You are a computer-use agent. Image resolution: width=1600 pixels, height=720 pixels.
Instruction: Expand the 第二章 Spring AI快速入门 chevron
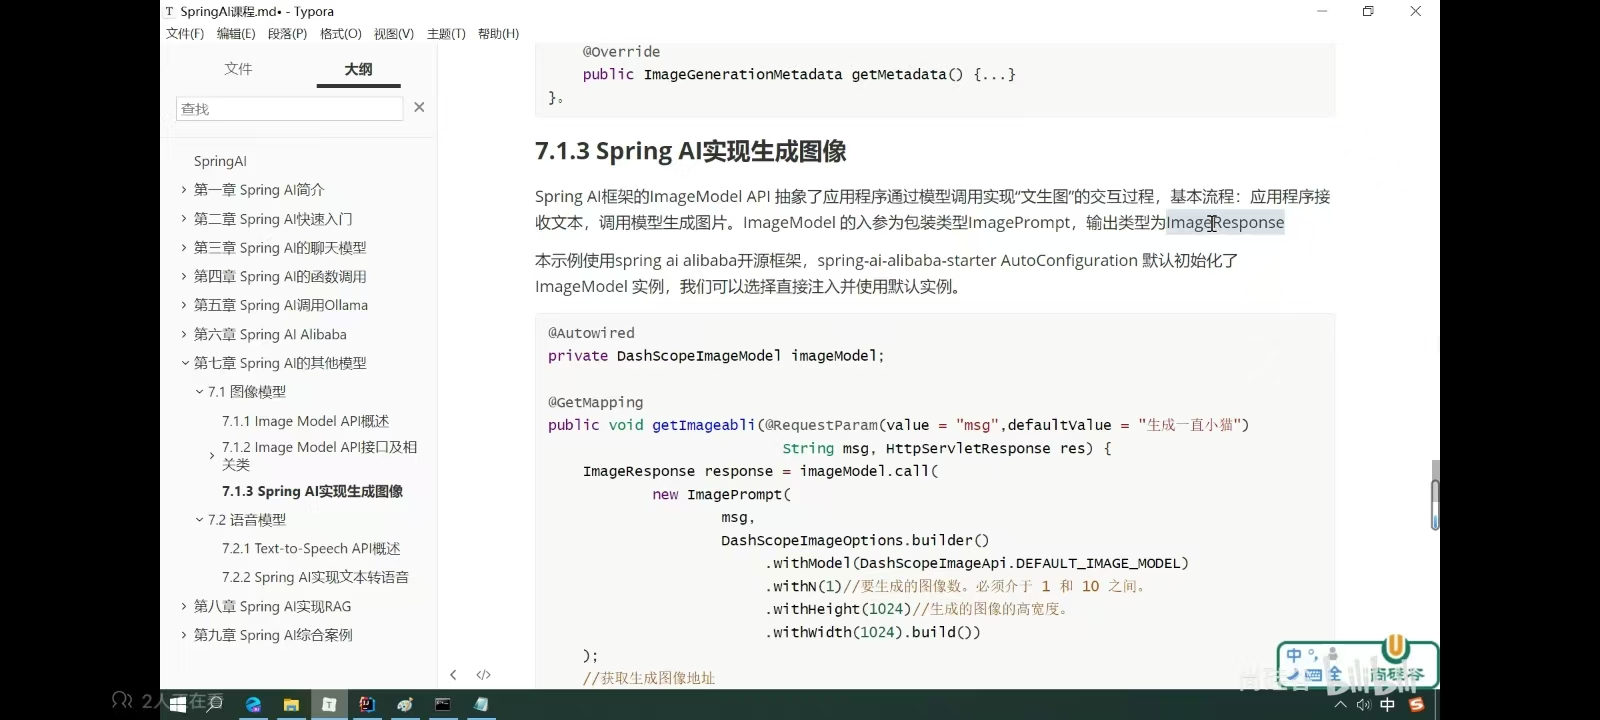[184, 218]
